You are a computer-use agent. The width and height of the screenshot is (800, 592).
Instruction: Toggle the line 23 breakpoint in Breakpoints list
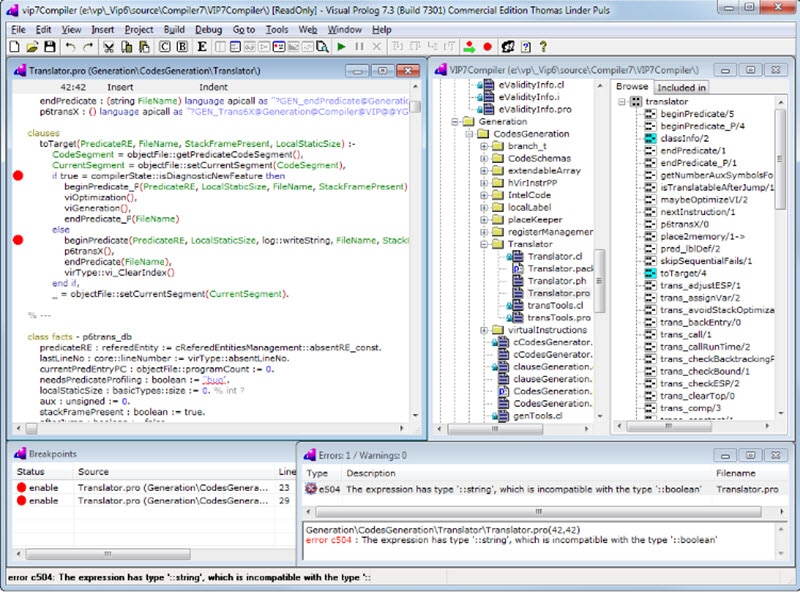pos(19,488)
